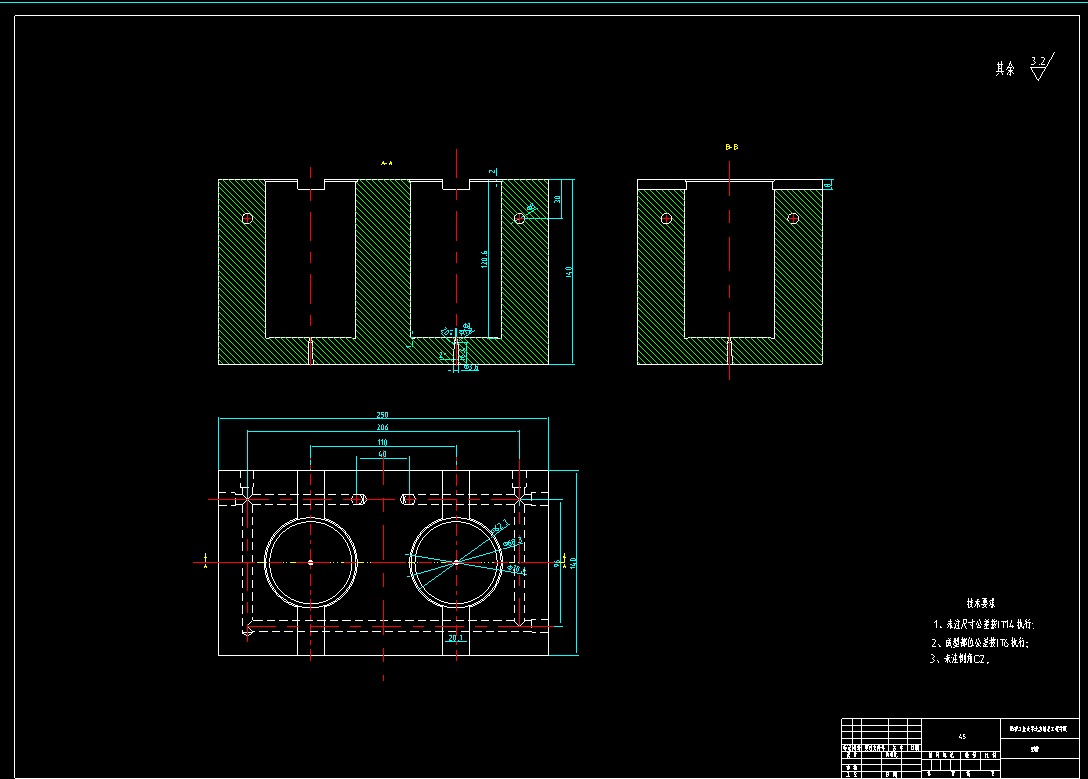This screenshot has width=1088, height=779.
Task: Pick the left cavity circle center point
Action: tap(310, 563)
